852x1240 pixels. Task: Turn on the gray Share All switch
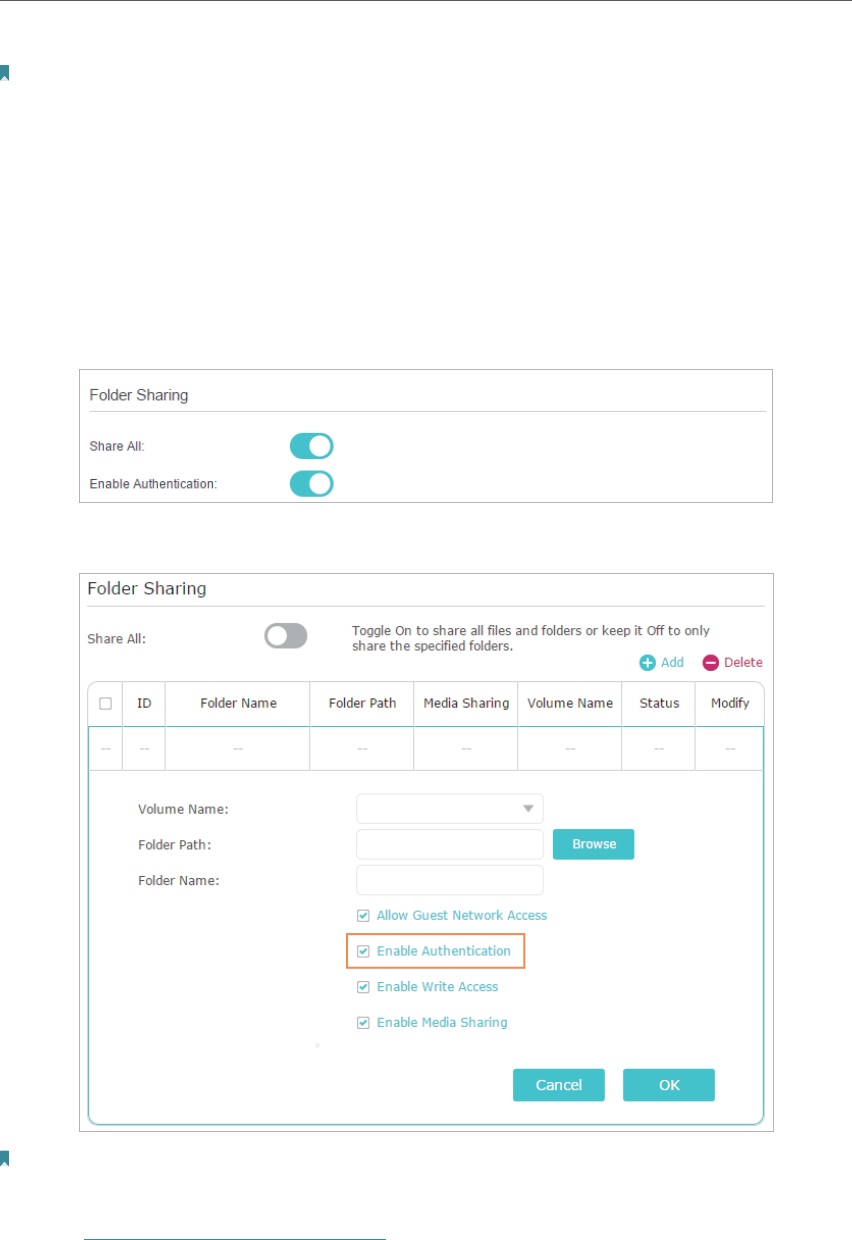point(286,636)
